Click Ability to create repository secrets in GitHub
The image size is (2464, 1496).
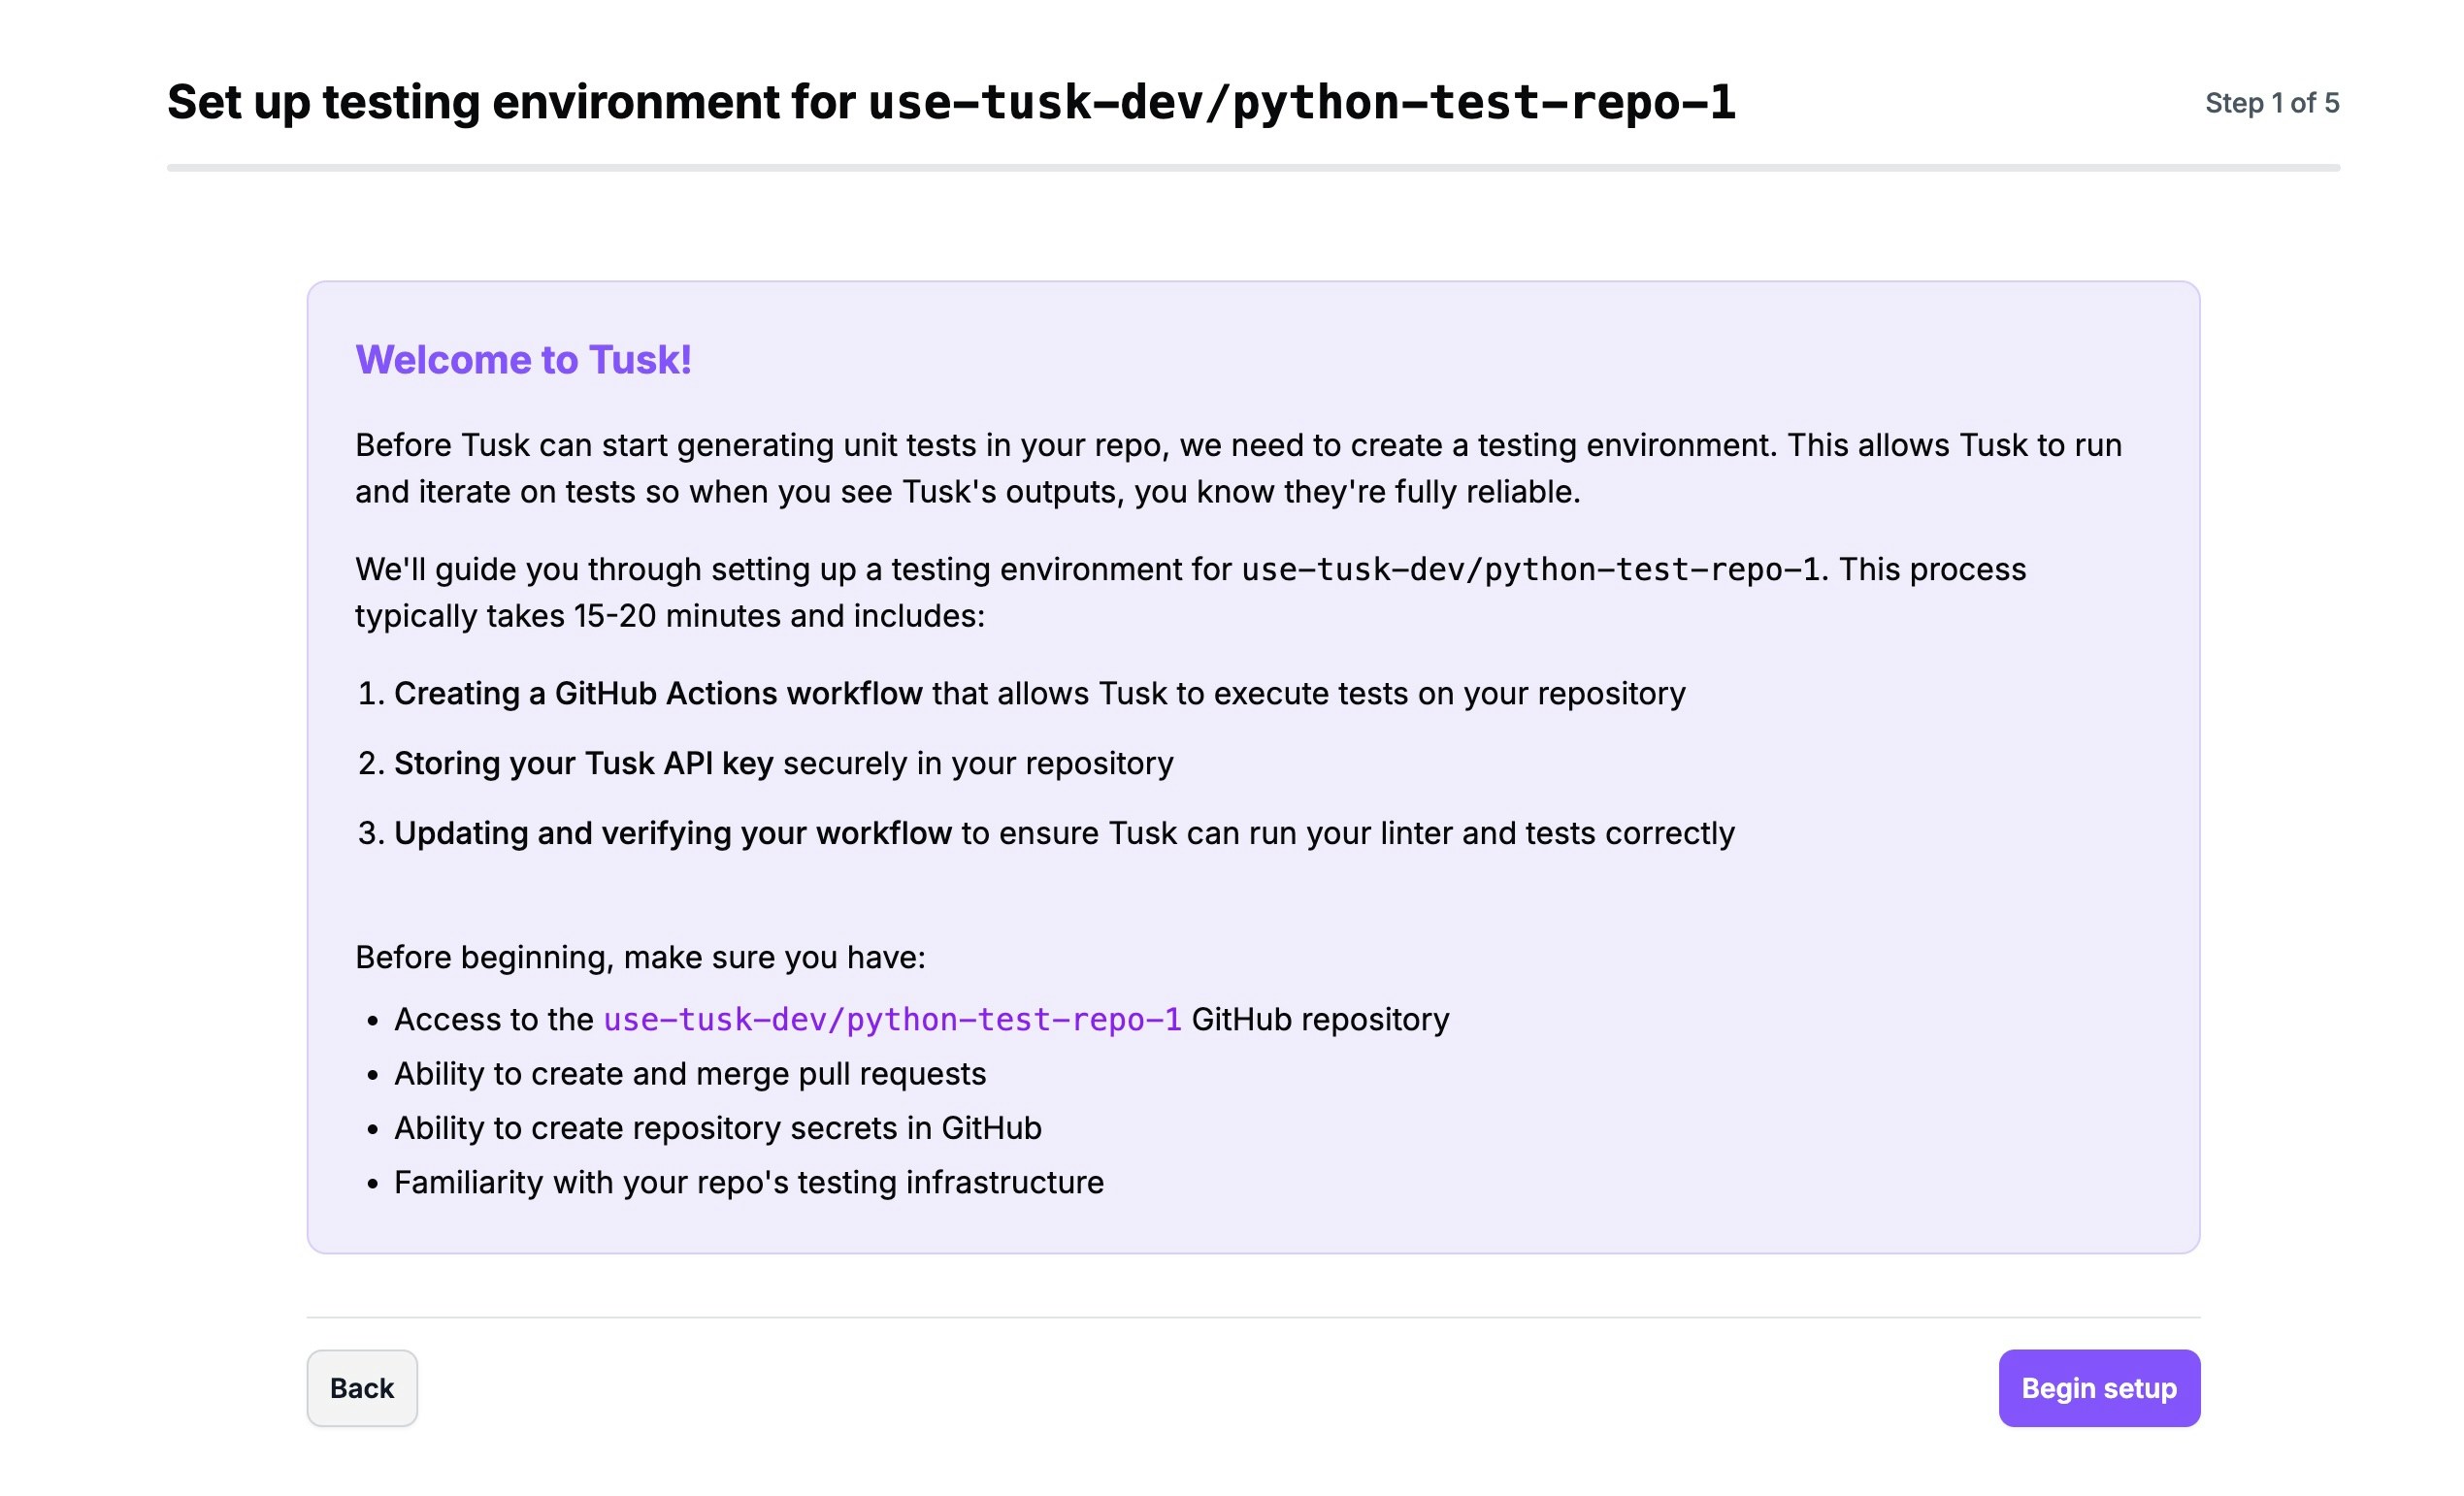(718, 1128)
